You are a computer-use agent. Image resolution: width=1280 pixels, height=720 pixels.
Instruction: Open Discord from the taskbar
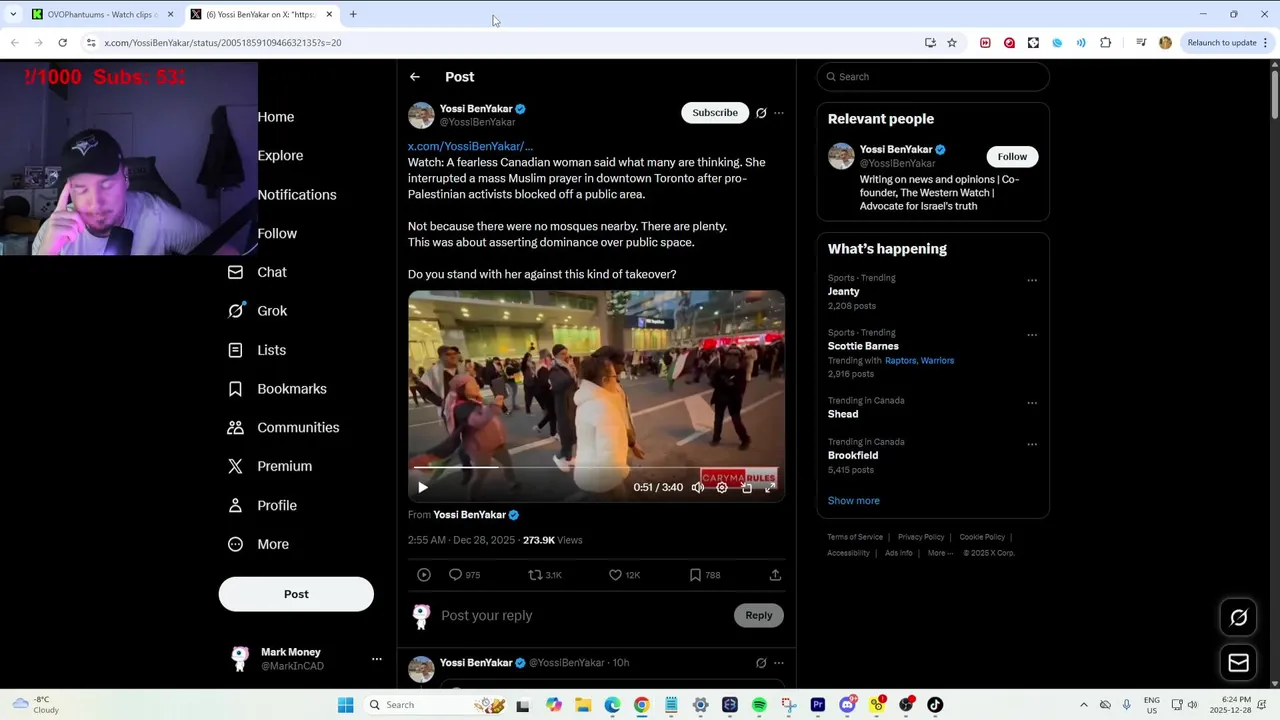847,705
